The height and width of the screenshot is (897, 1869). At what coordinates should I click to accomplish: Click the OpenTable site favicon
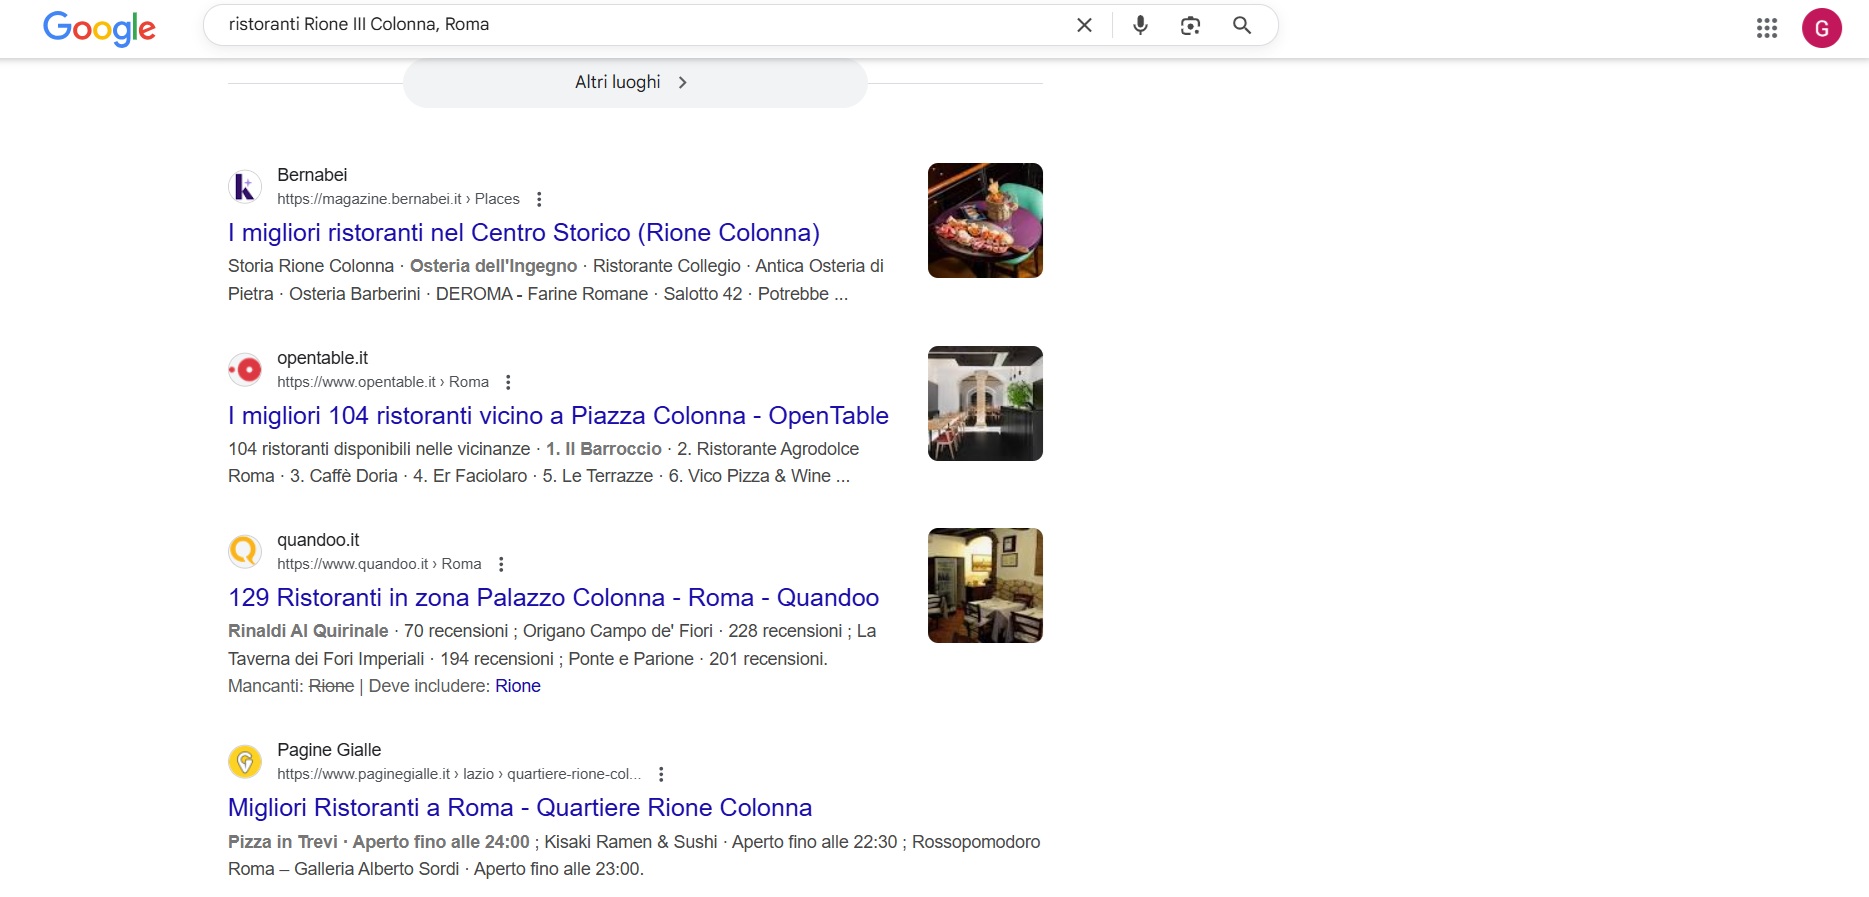coord(245,370)
